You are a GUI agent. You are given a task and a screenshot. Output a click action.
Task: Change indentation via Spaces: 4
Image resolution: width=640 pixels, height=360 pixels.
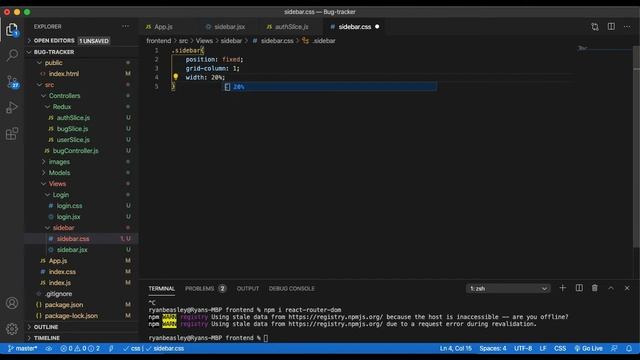(493, 349)
